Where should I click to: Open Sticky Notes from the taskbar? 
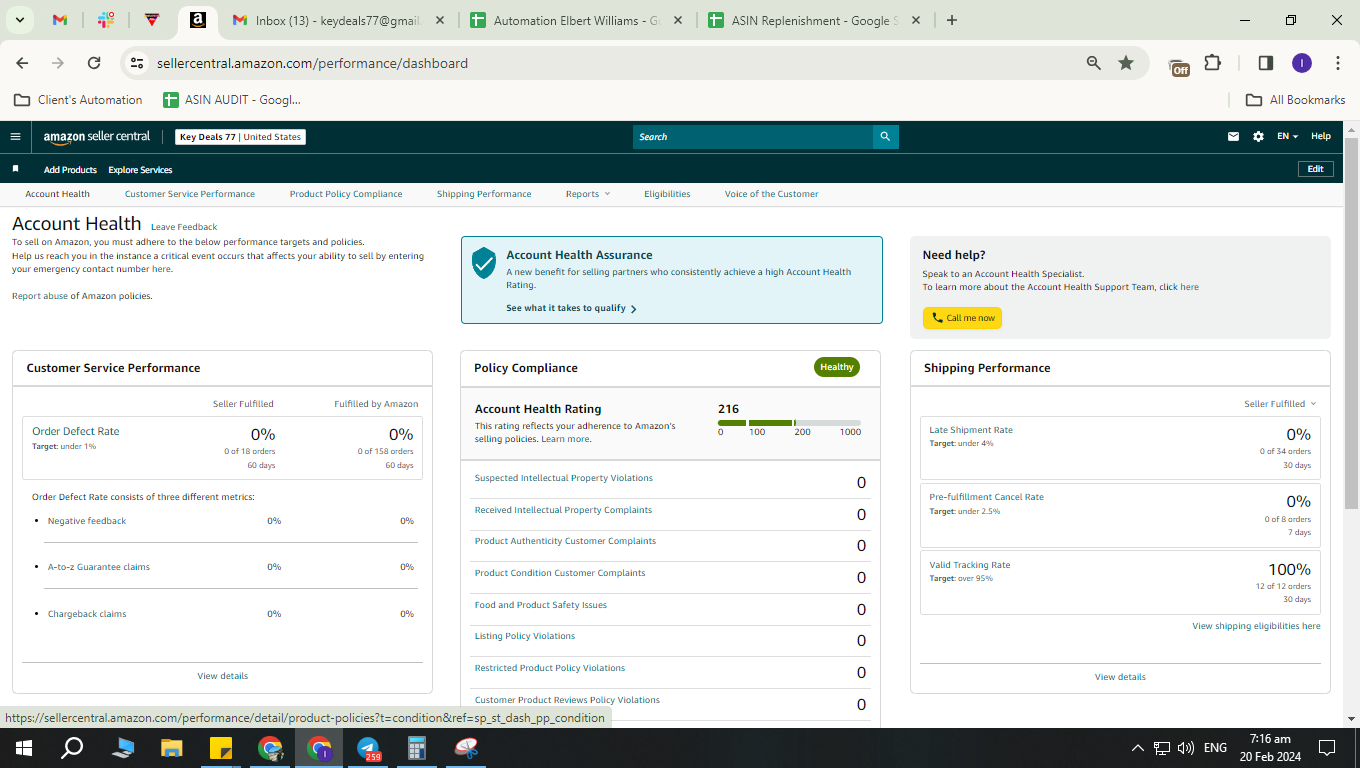tap(221, 748)
